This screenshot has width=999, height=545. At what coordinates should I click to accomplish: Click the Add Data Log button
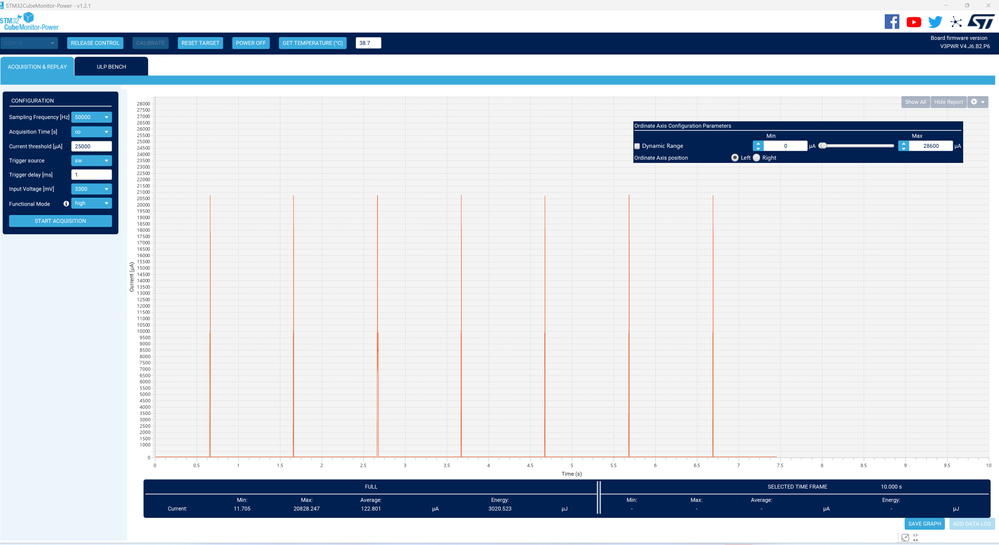(972, 523)
